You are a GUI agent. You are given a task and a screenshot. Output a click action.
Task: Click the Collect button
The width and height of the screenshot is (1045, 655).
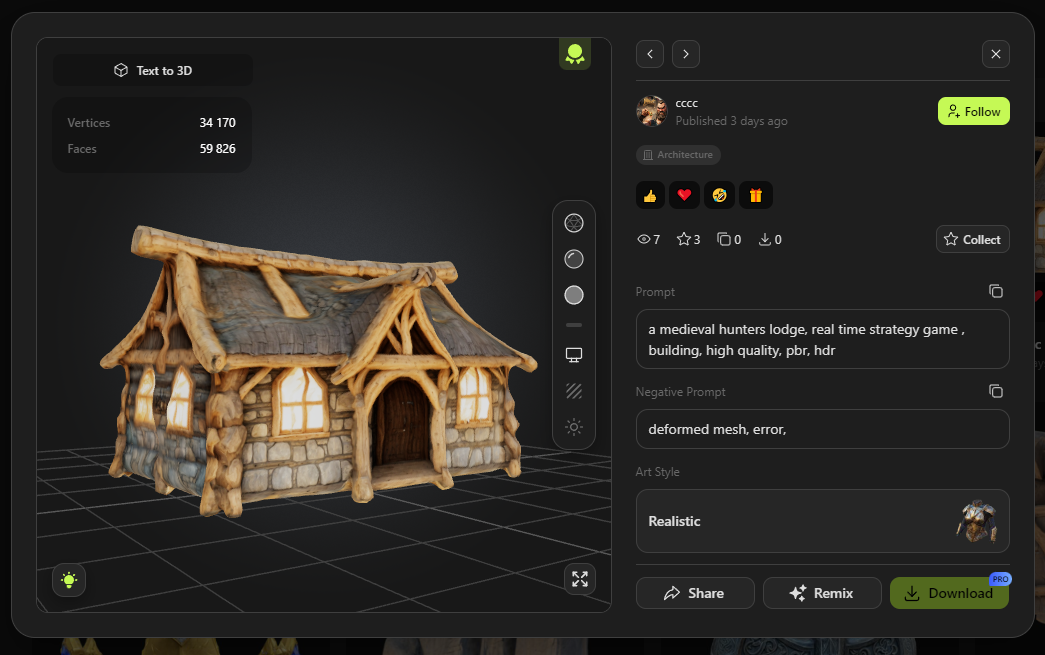(x=972, y=239)
